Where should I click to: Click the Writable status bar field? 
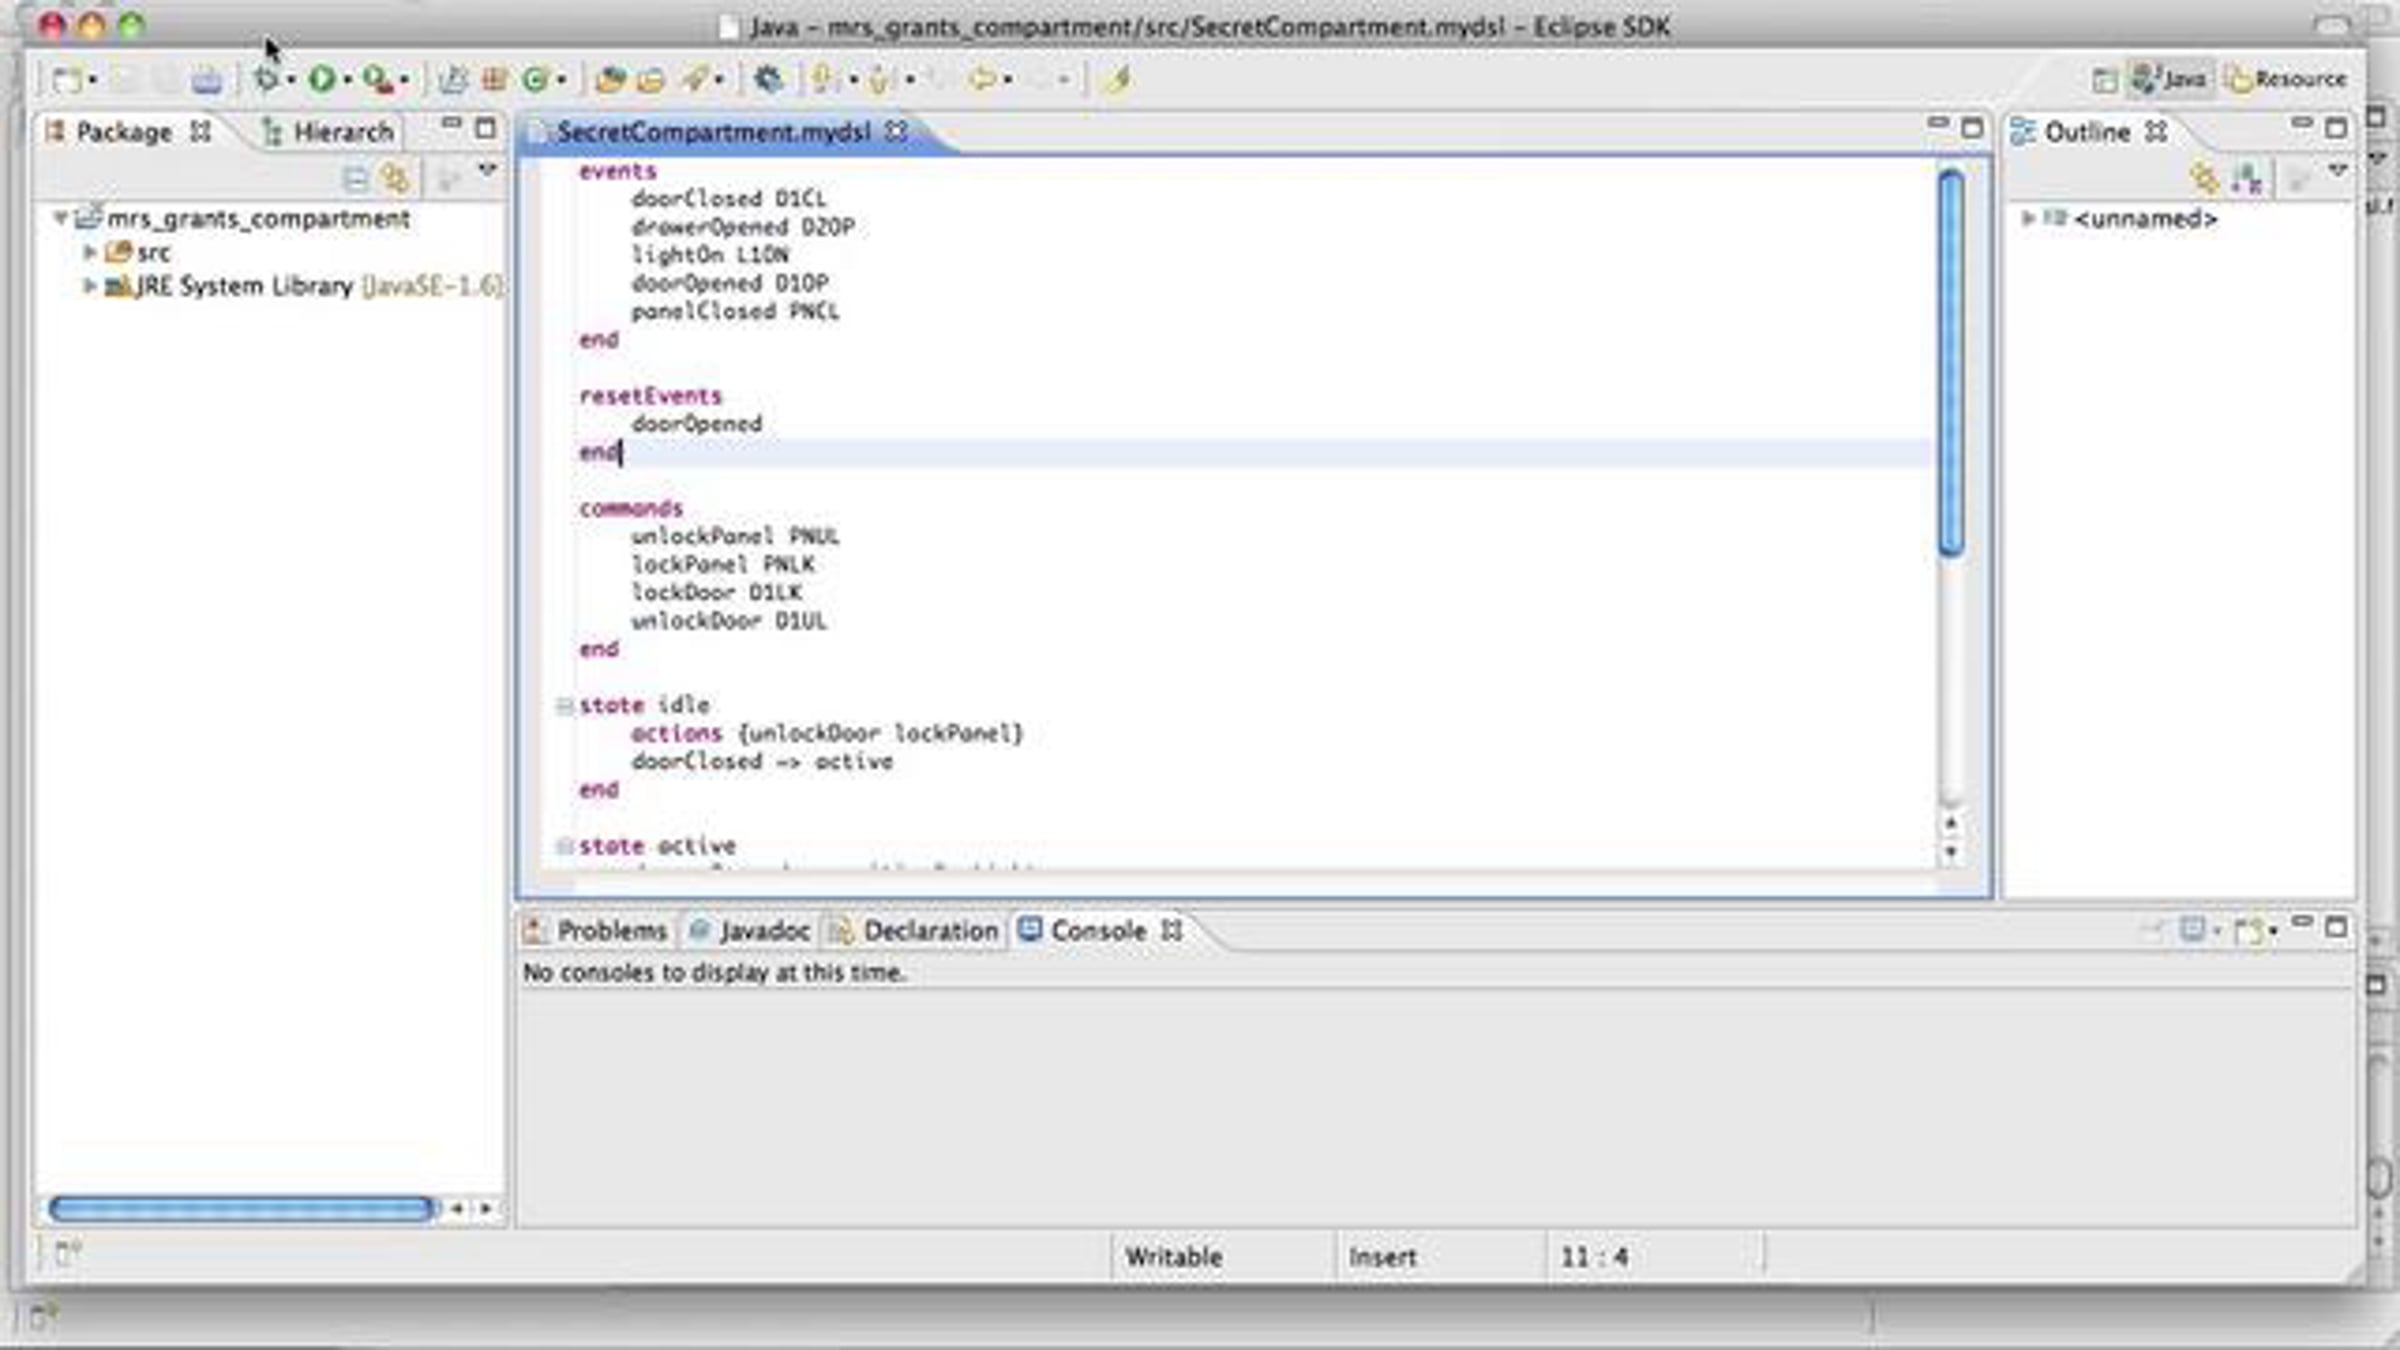pyautogui.click(x=1173, y=1257)
